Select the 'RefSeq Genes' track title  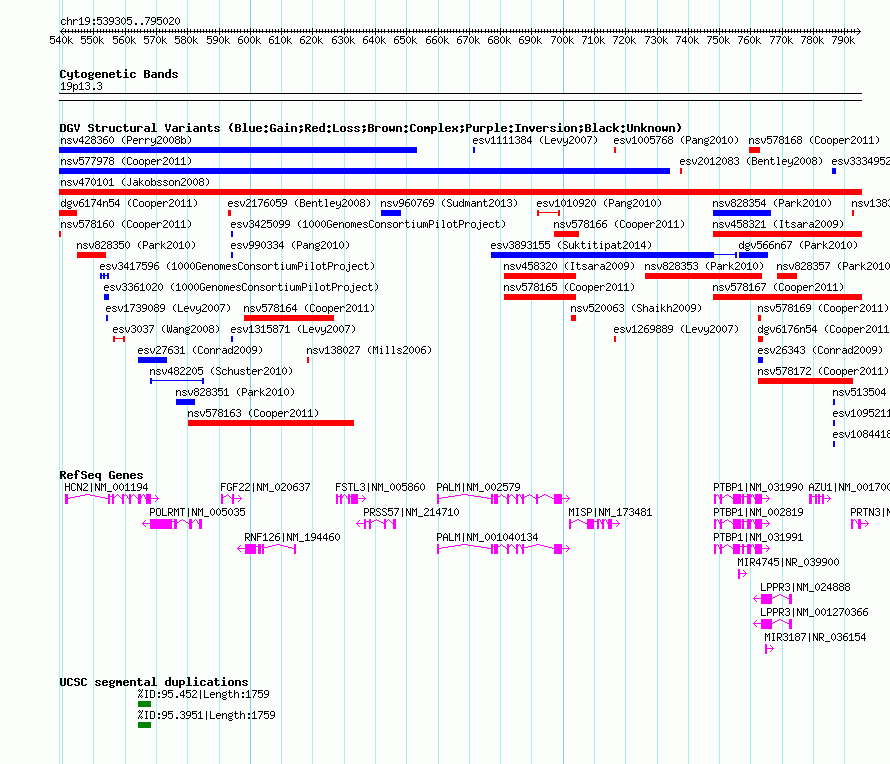click(102, 475)
